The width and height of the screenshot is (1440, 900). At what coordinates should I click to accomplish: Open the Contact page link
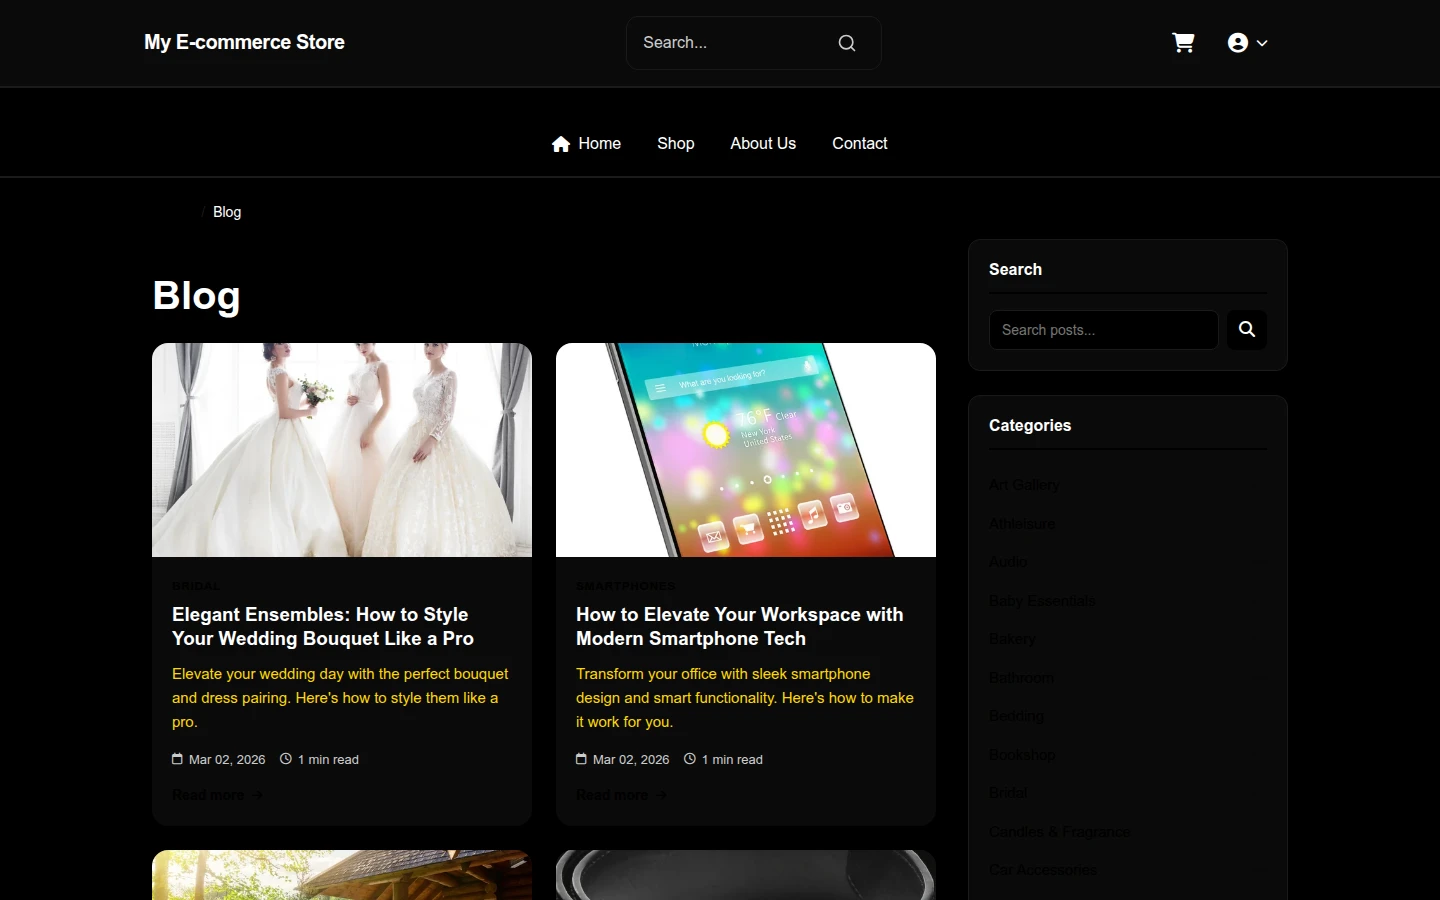click(x=860, y=144)
